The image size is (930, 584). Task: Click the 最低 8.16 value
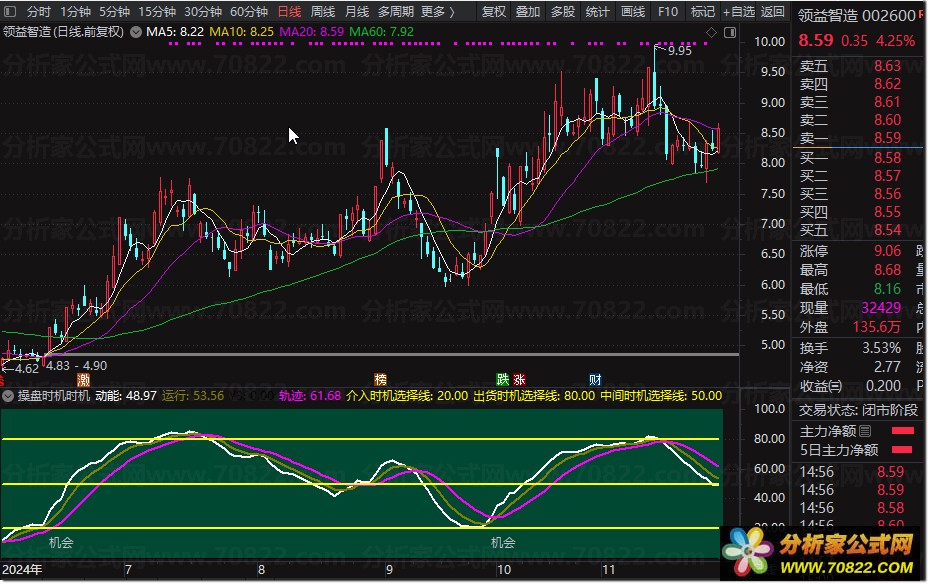pyautogui.click(x=887, y=289)
